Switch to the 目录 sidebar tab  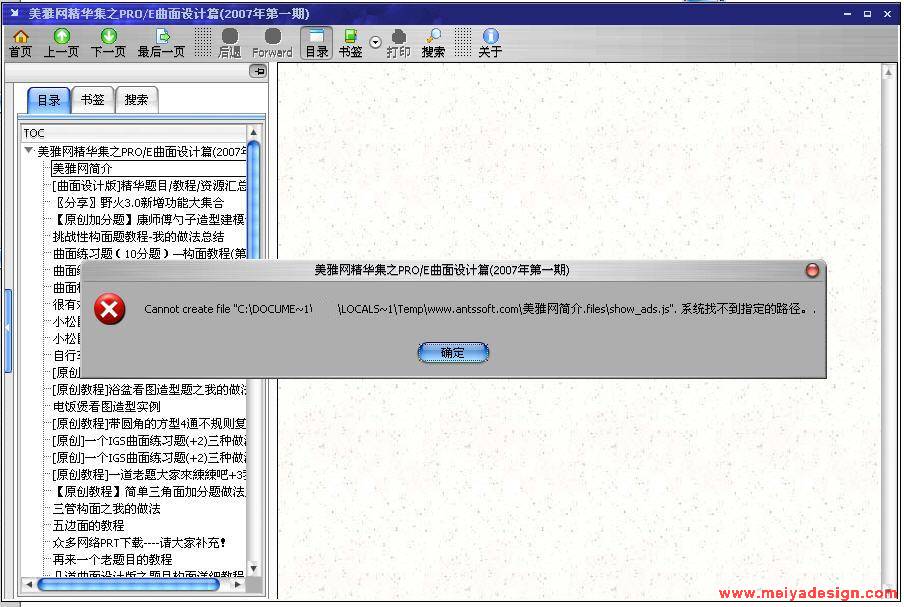click(49, 100)
